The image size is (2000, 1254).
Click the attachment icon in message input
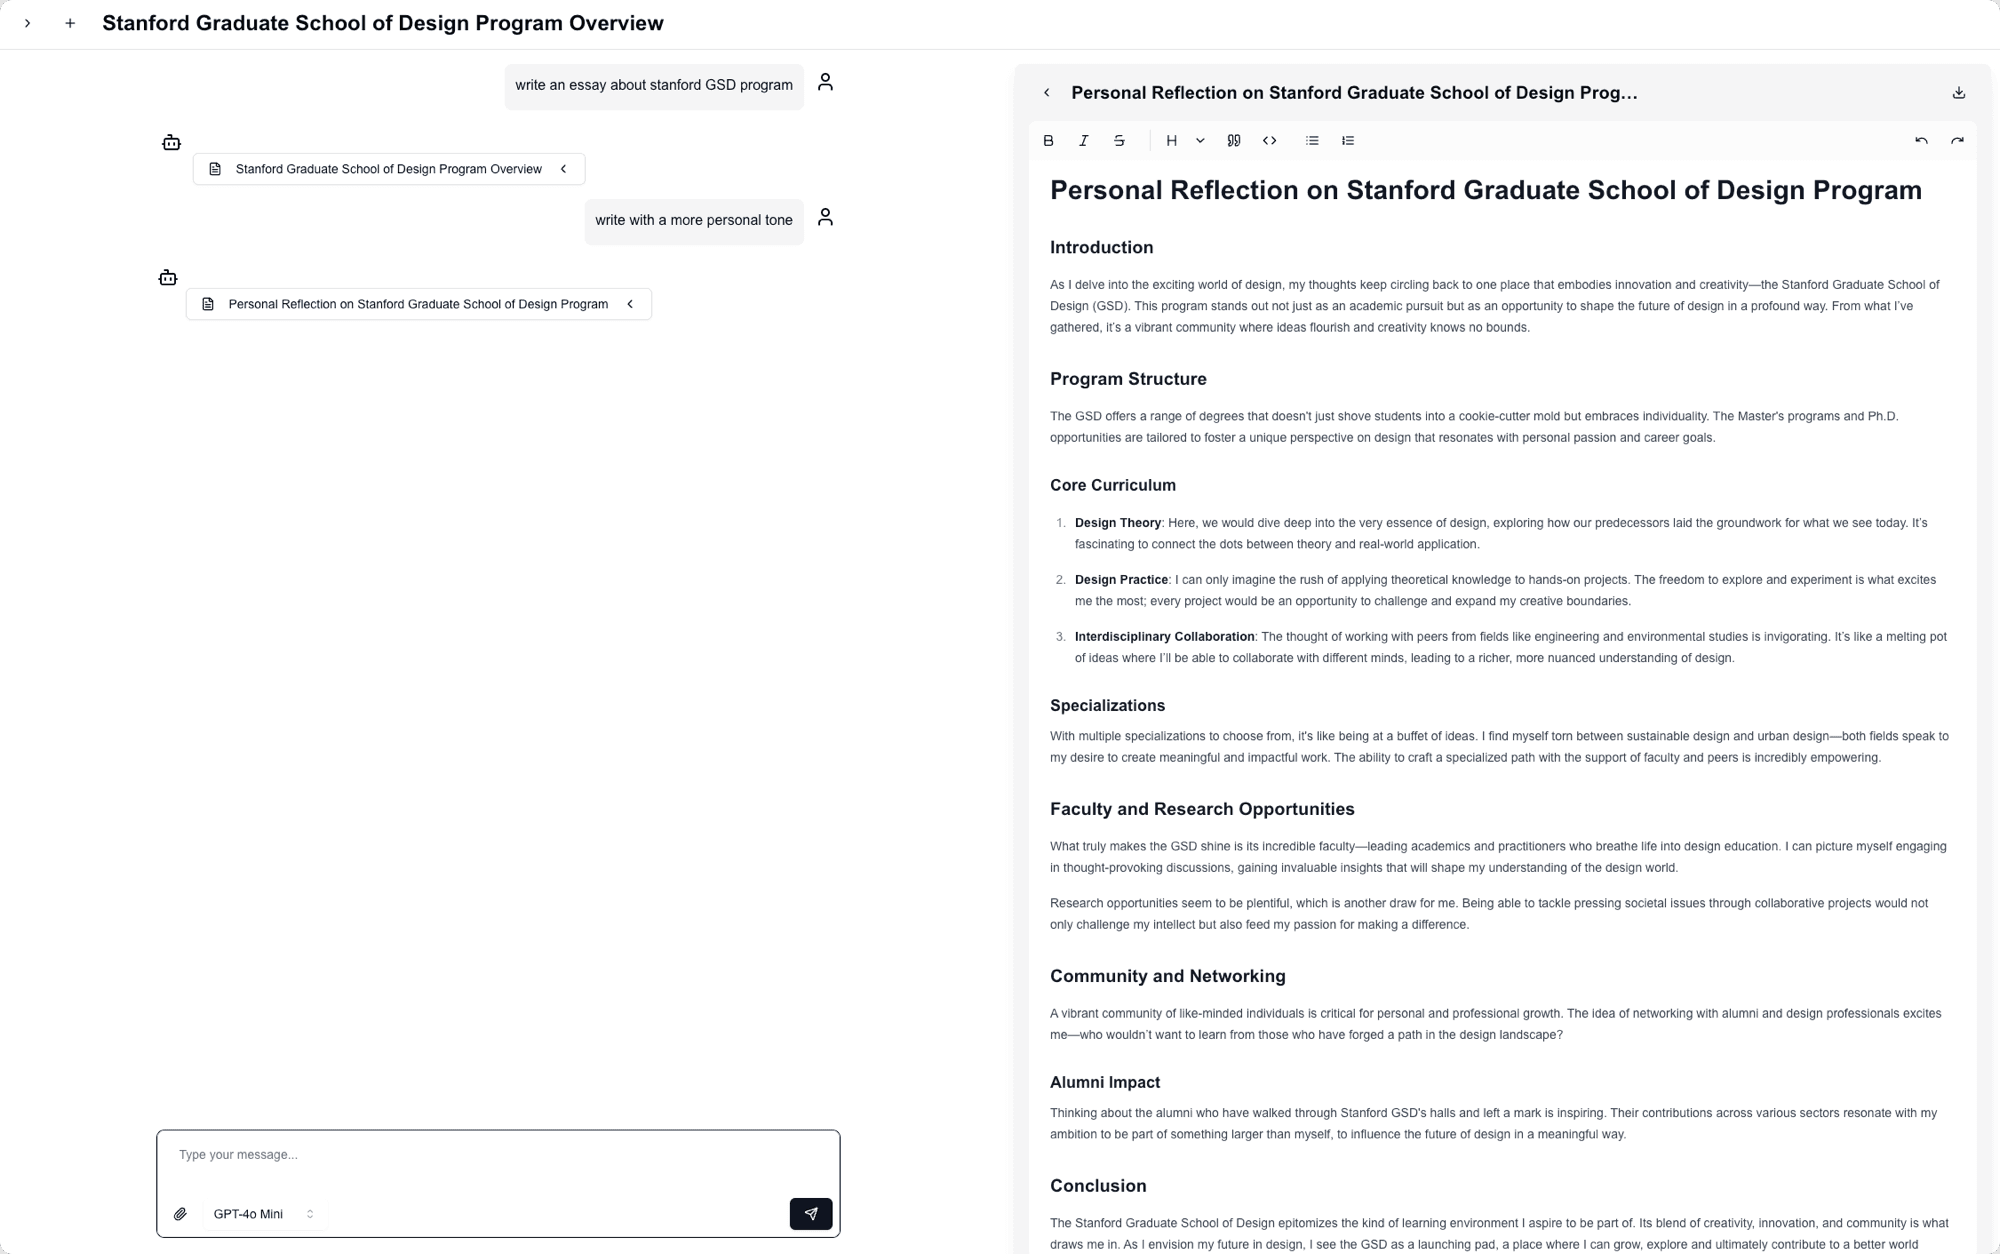[x=181, y=1214]
